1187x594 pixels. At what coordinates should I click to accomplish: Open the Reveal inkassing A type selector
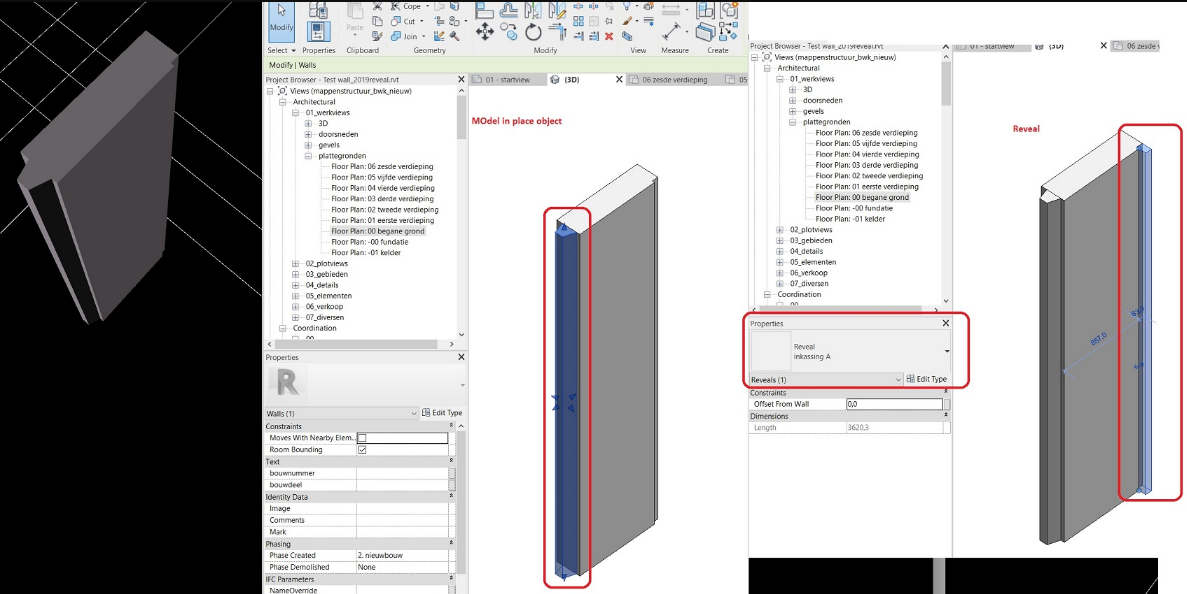[849, 351]
